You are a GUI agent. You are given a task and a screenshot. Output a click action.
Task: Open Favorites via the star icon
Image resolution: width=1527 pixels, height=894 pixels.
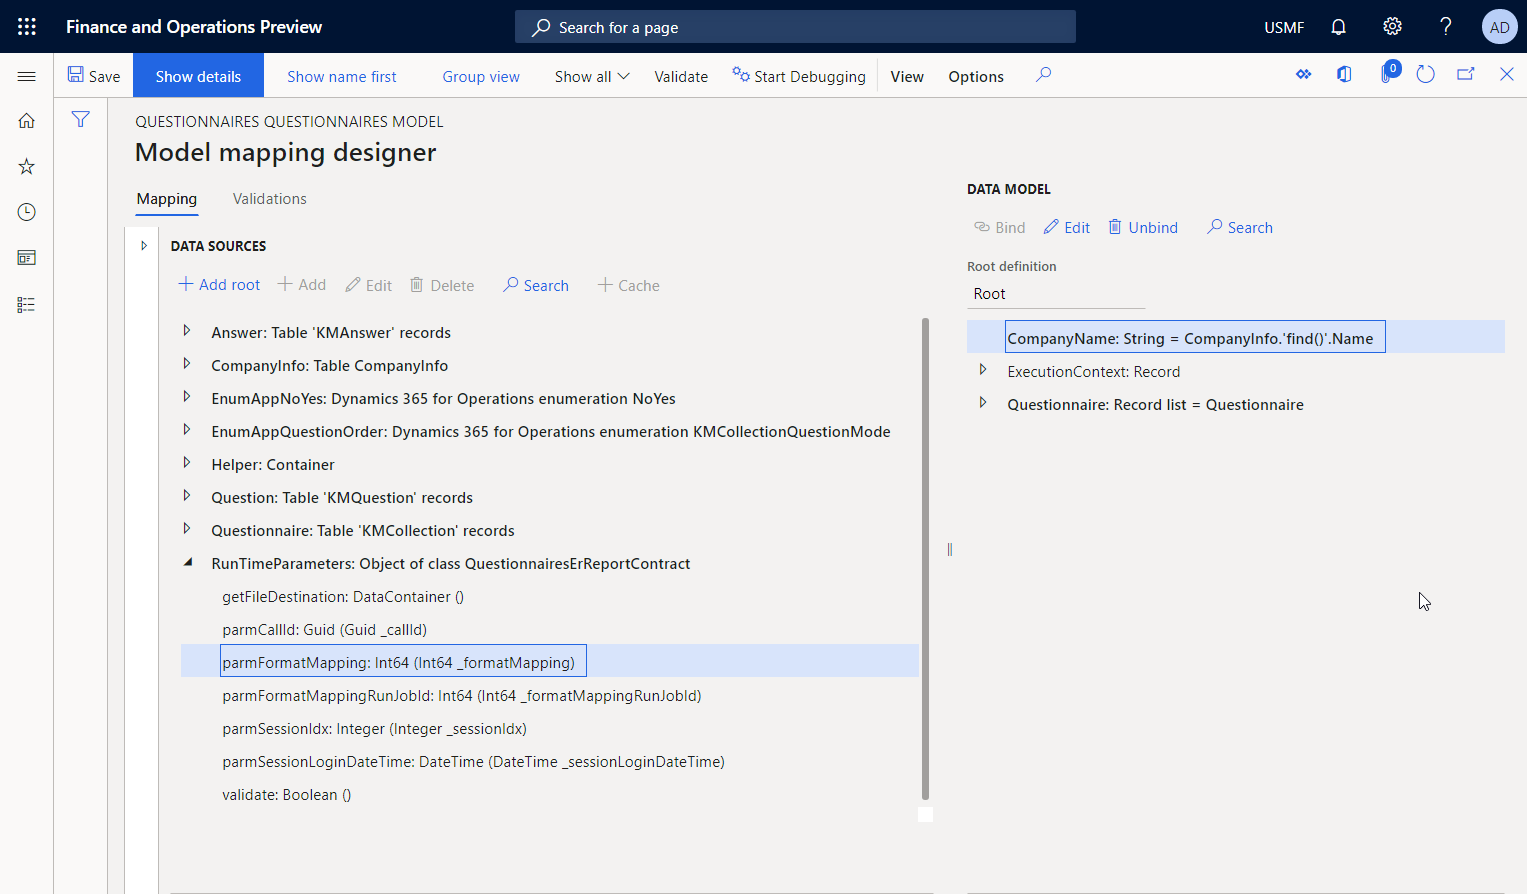coord(26,166)
